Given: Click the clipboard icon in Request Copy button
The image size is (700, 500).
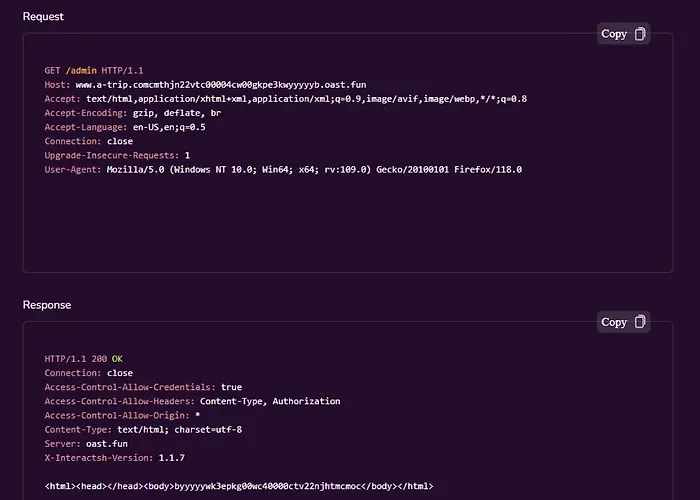Looking at the screenshot, I should pos(640,34).
